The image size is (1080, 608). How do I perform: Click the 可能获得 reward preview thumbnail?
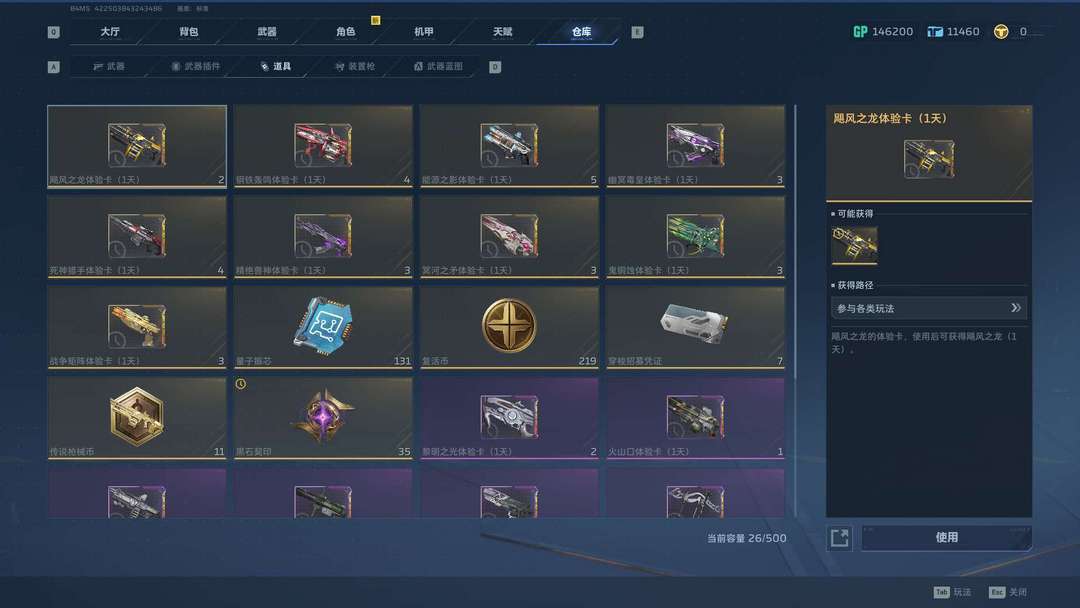(x=854, y=245)
